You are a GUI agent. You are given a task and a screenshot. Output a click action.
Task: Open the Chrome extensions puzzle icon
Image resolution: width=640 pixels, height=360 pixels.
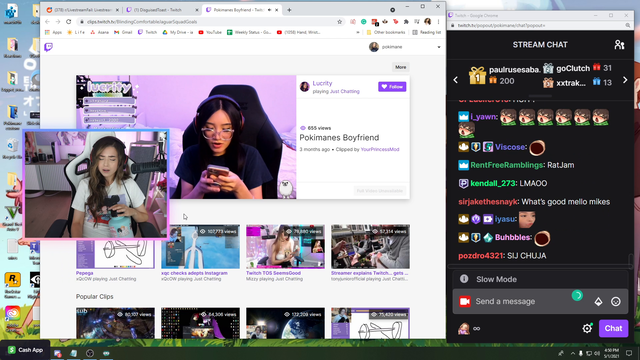(x=406, y=22)
